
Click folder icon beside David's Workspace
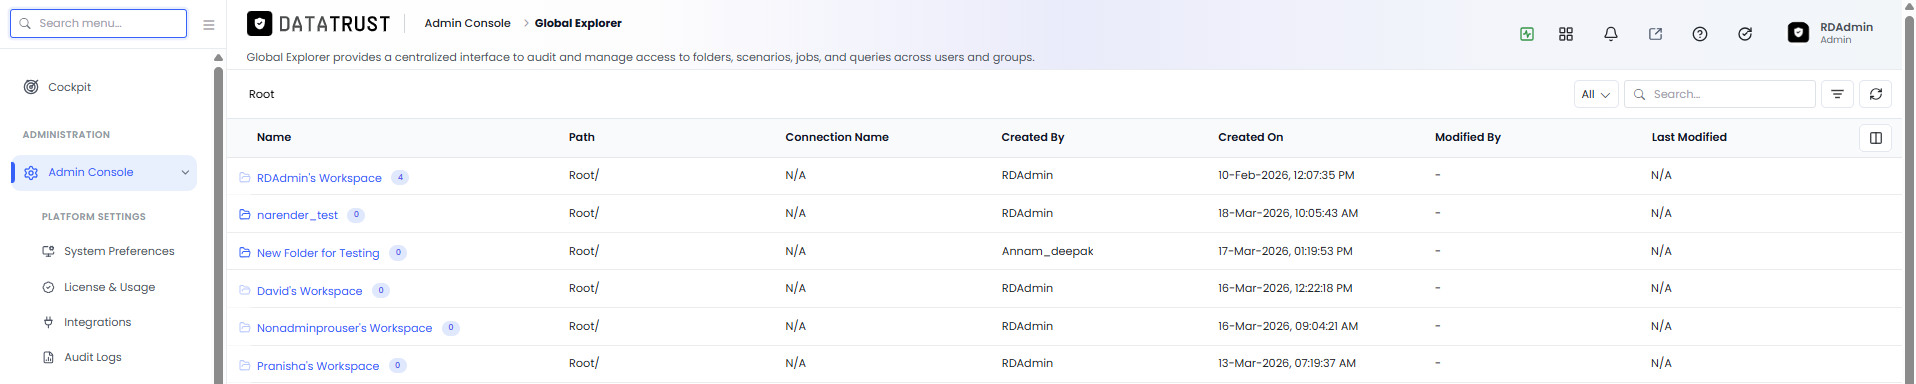(x=245, y=291)
